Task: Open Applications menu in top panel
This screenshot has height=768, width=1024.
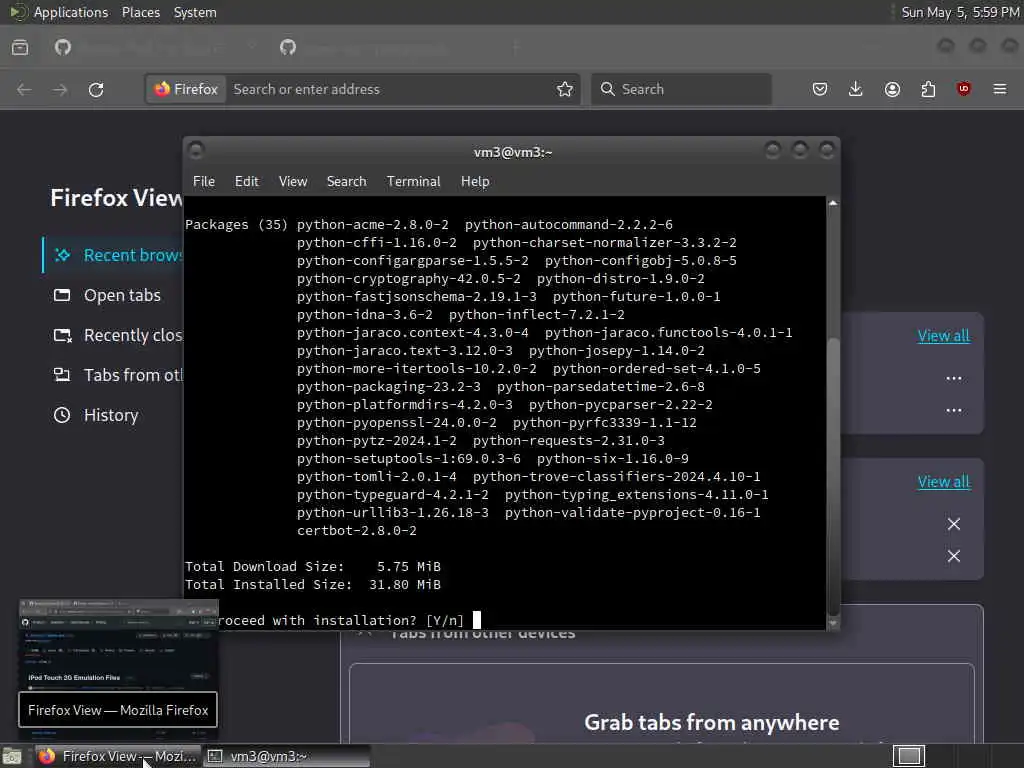Action: 71,12
